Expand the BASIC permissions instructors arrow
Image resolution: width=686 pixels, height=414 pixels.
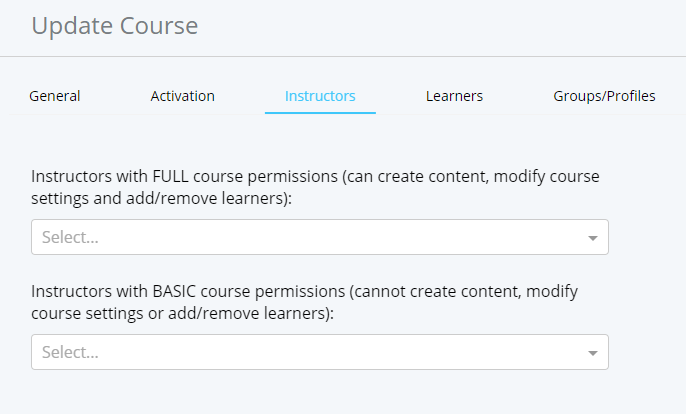coord(592,353)
